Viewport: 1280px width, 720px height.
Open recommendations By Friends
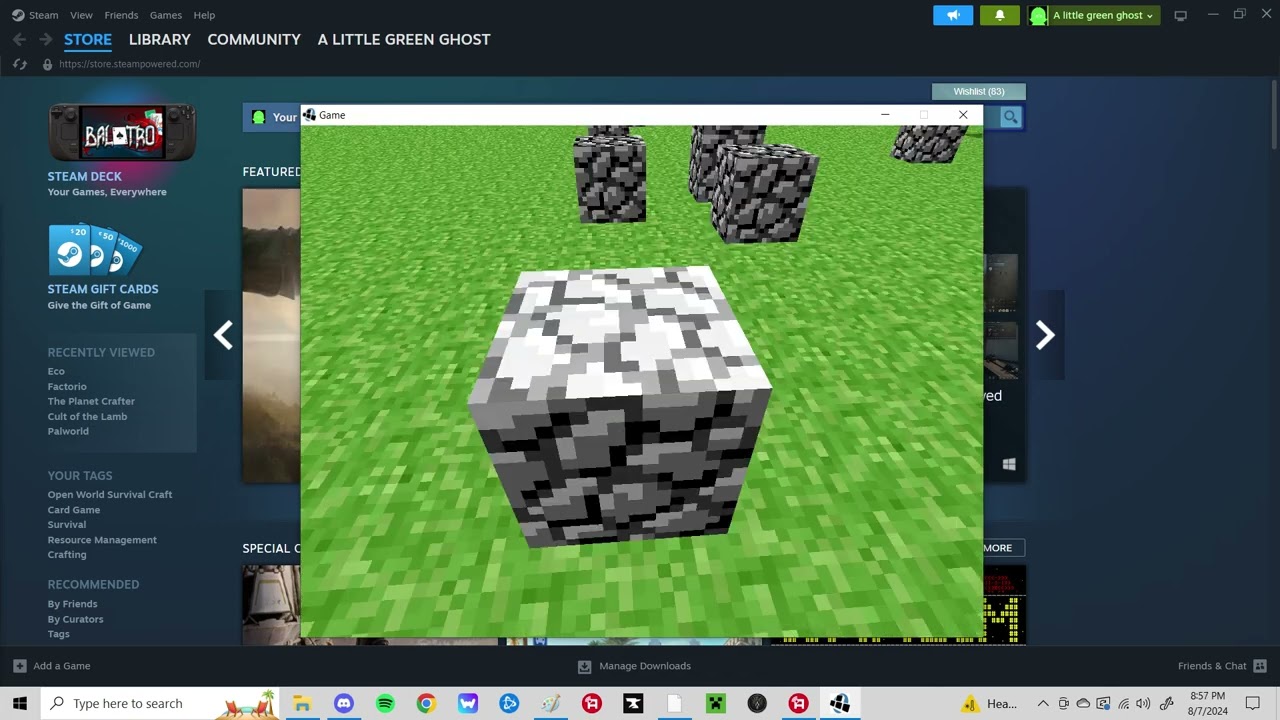pos(73,604)
